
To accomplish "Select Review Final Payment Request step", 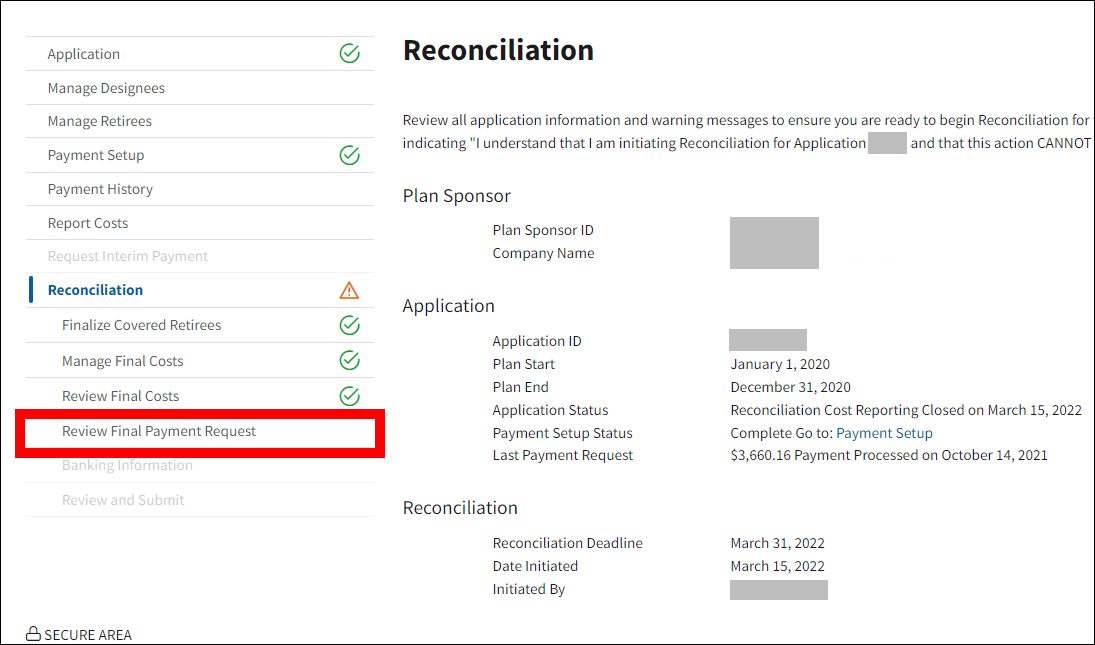I will (159, 431).
